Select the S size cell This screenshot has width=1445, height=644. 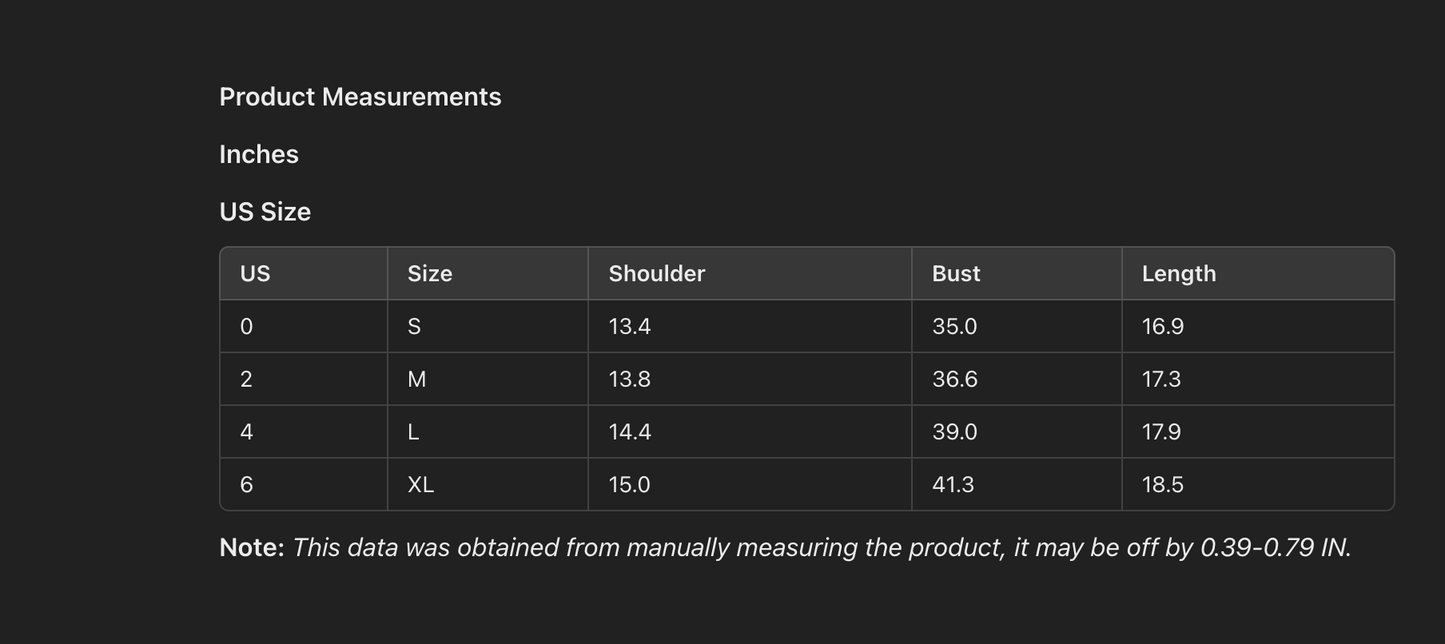pyautogui.click(x=414, y=327)
